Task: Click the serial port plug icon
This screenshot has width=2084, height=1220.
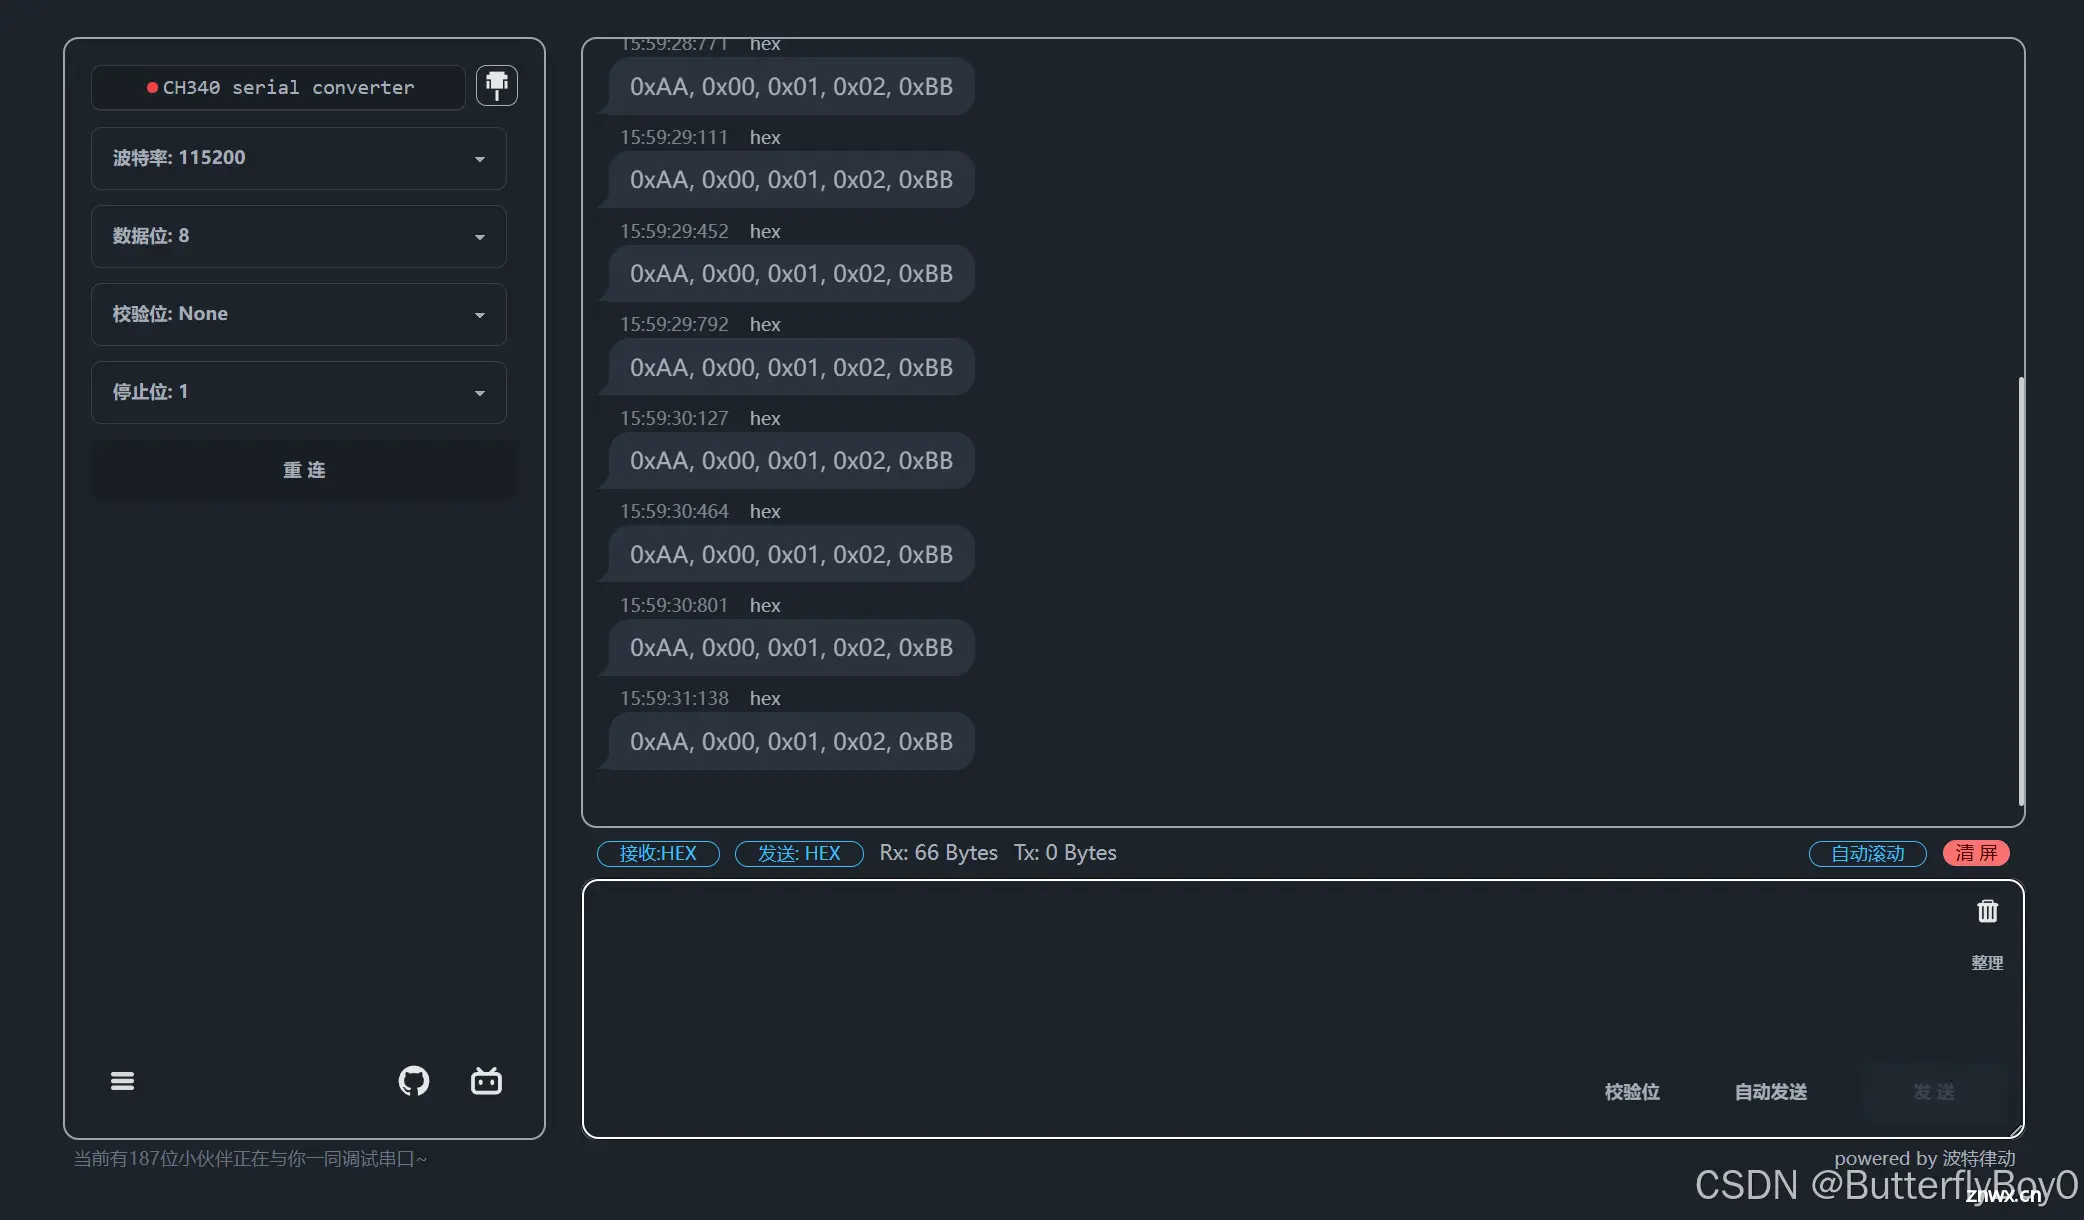Action: [496, 86]
